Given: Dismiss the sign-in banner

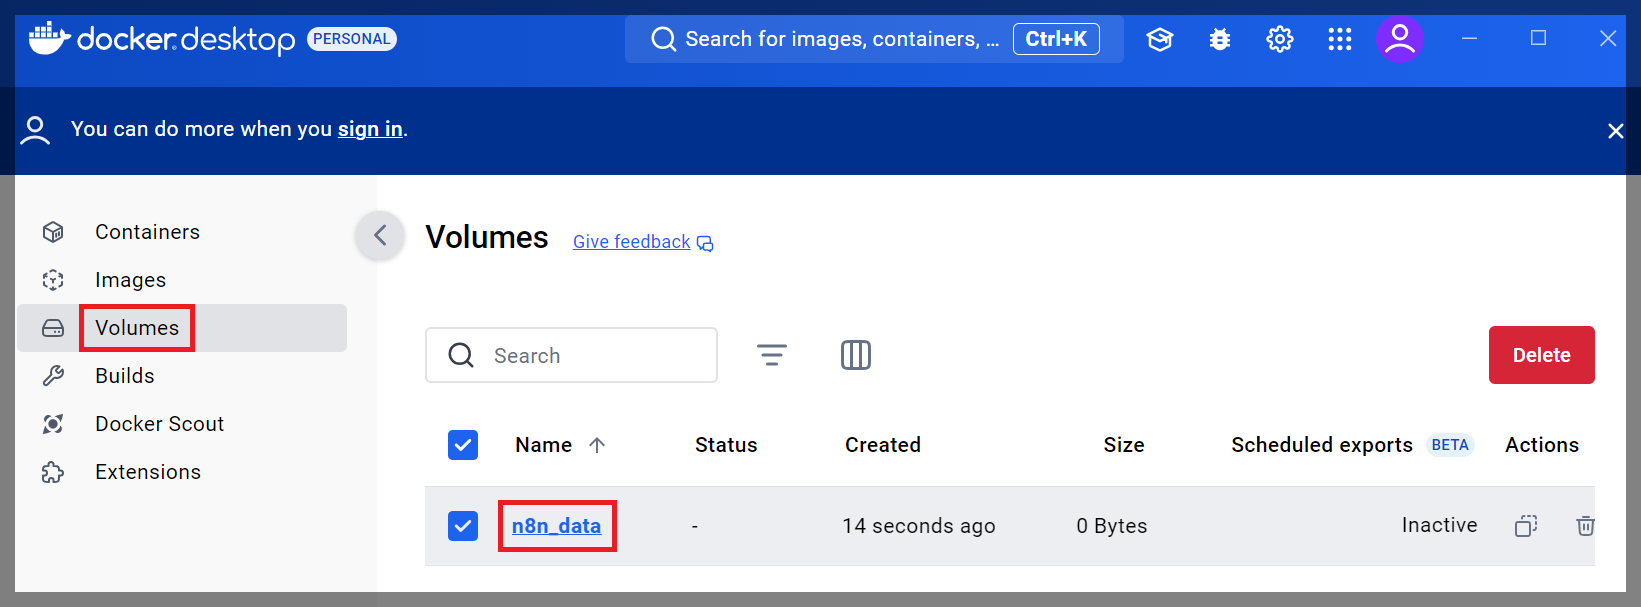Looking at the screenshot, I should click(x=1615, y=131).
